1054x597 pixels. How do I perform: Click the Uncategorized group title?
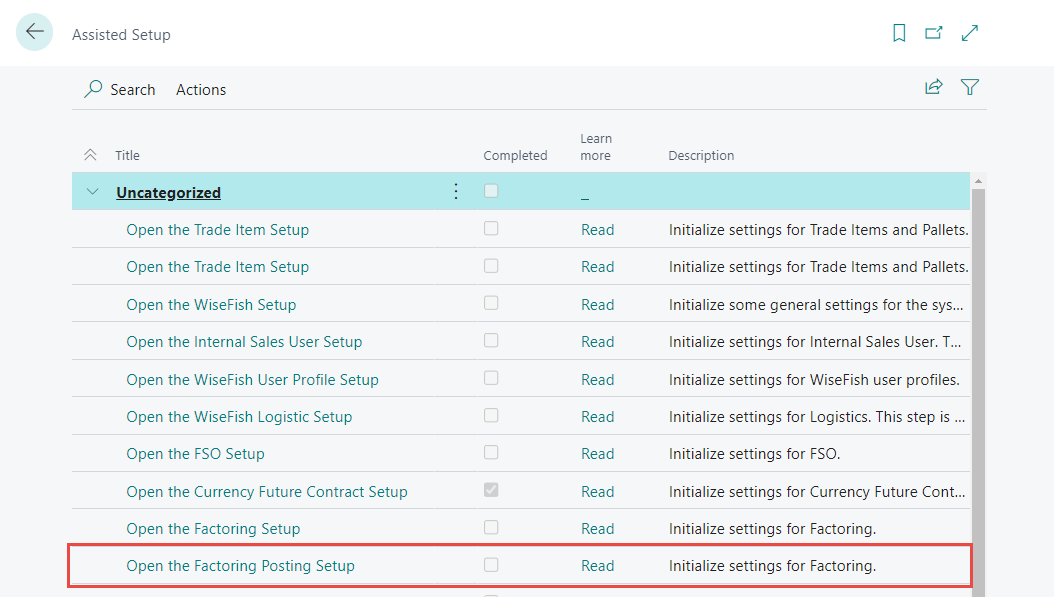(168, 192)
